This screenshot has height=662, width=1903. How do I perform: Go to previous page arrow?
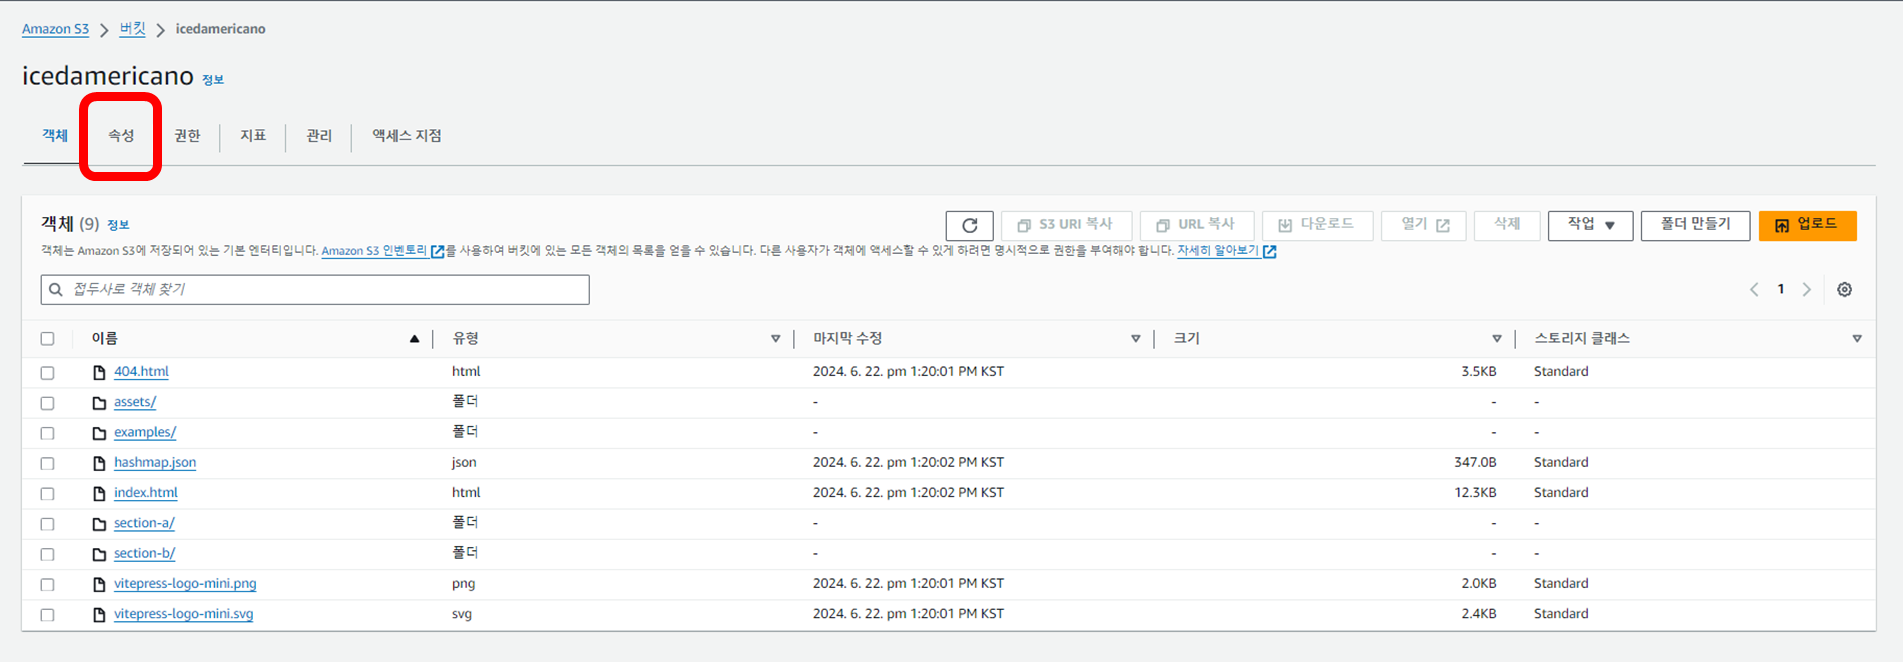1754,290
